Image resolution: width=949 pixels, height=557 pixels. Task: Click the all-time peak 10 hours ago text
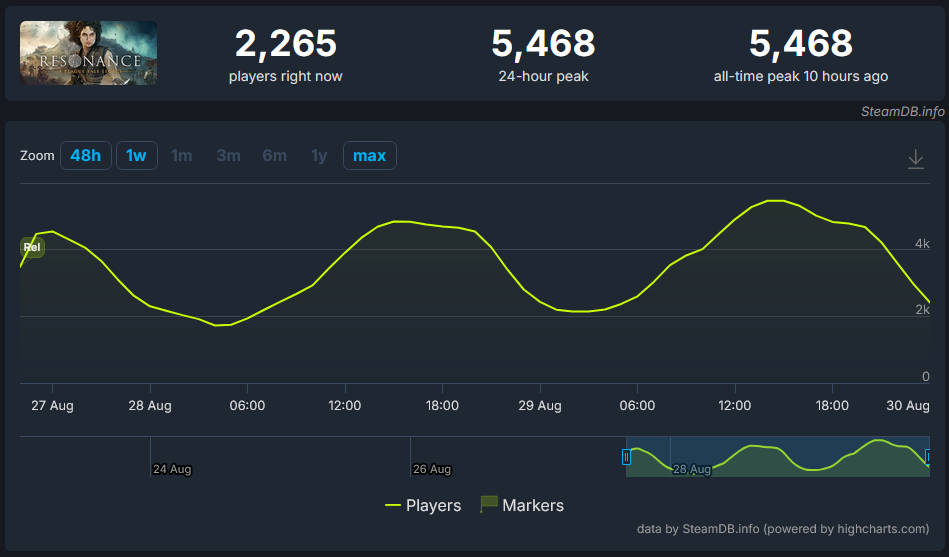click(x=801, y=76)
